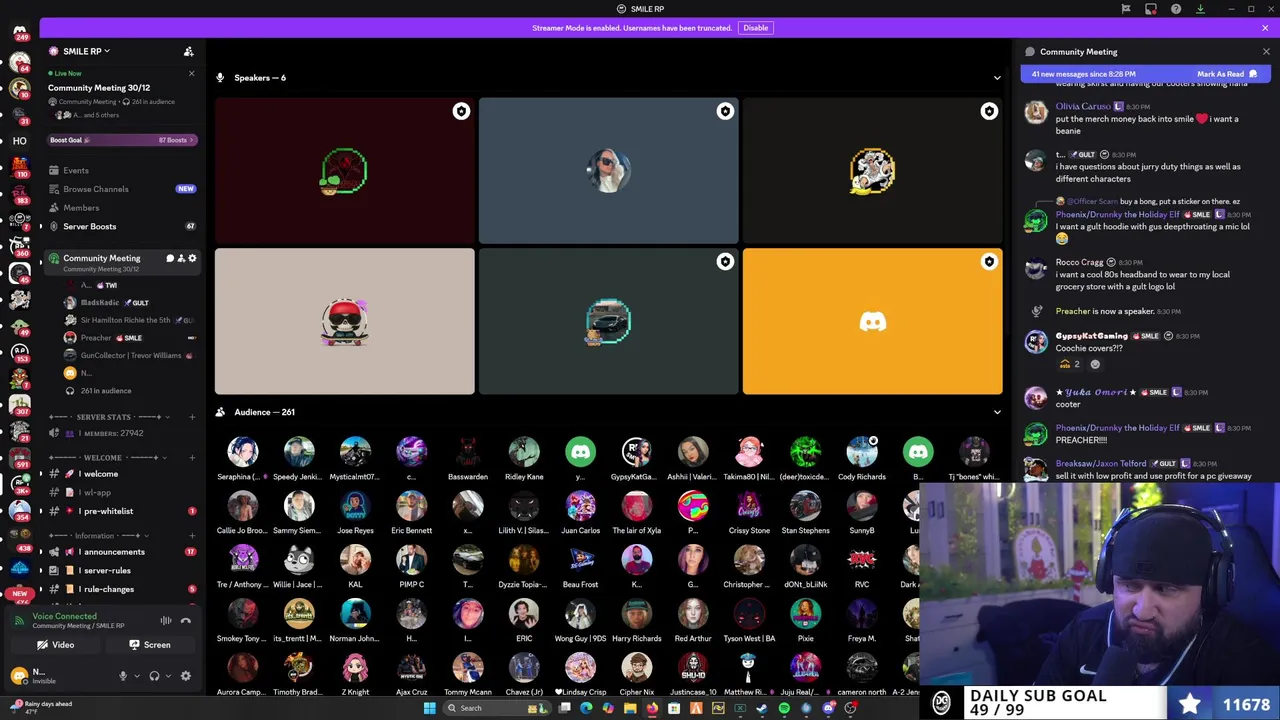
Task: Click the reaction on GypsyKatGaming's message
Action: (1070, 364)
